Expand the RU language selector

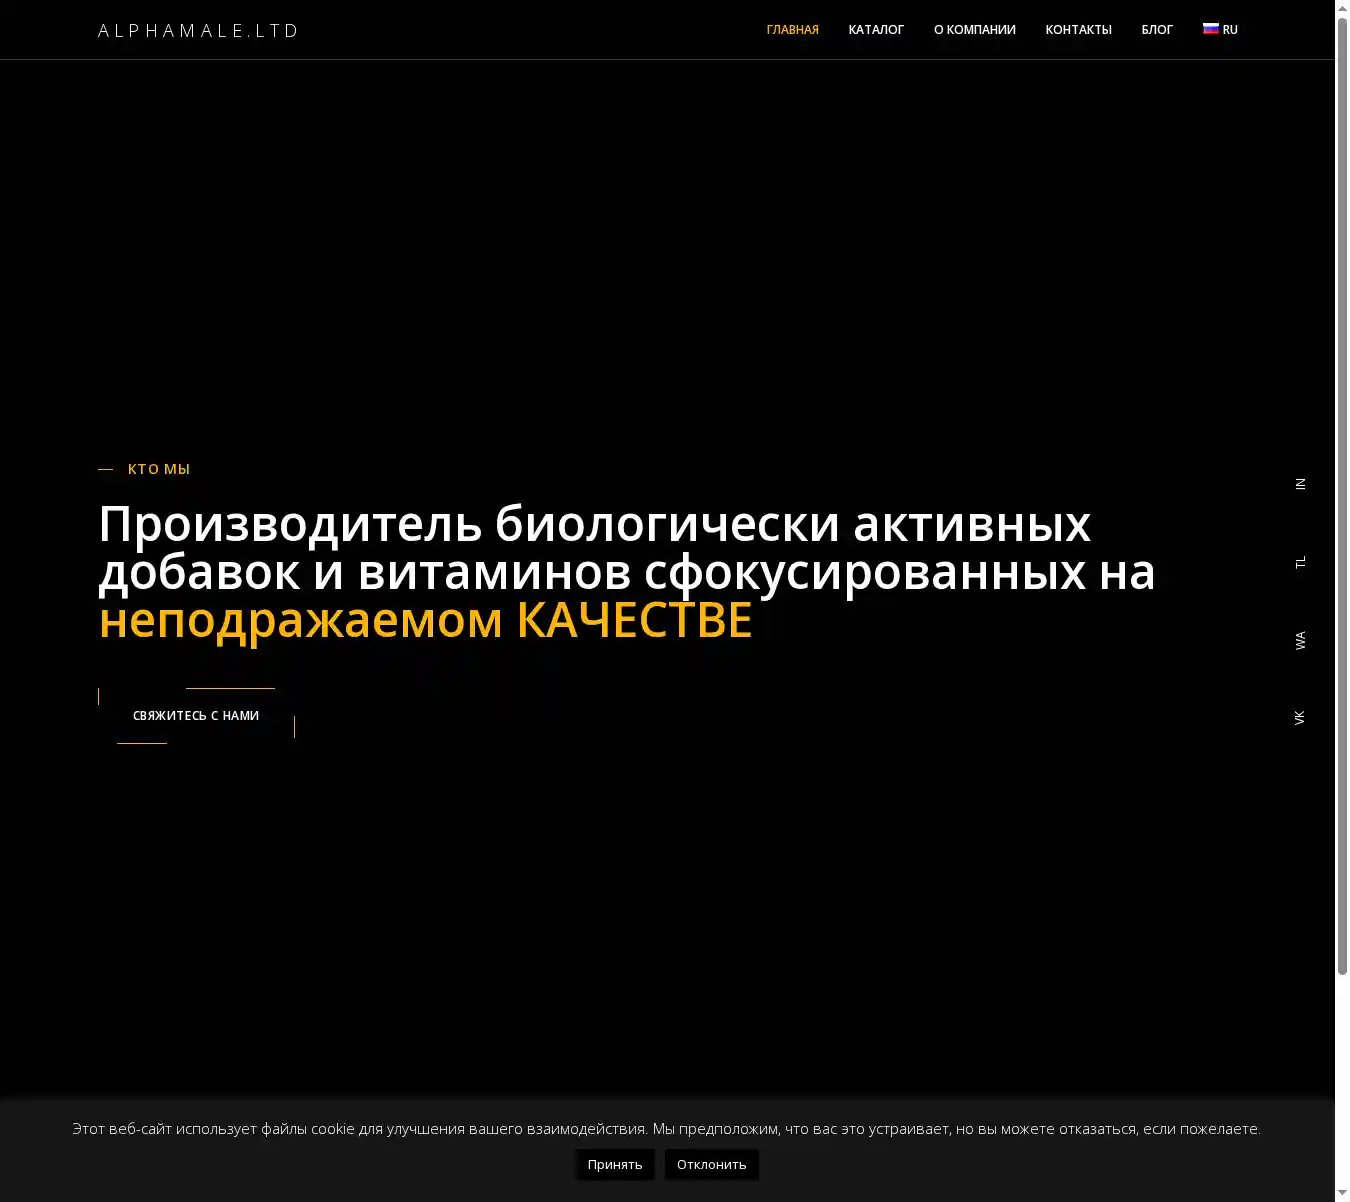1229,30
